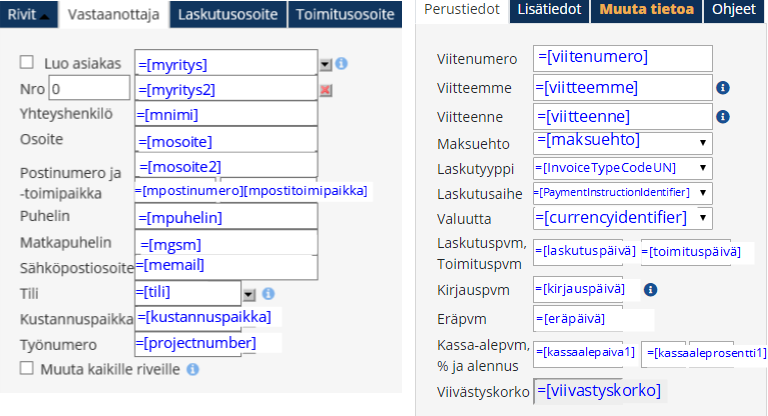Viewport: 768px width, 416px height.
Task: Open the Valuutta currency dropdown
Action: [704, 216]
